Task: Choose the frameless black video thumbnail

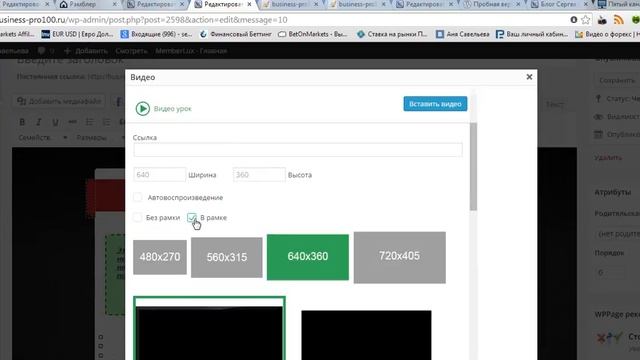Action: 366,335
